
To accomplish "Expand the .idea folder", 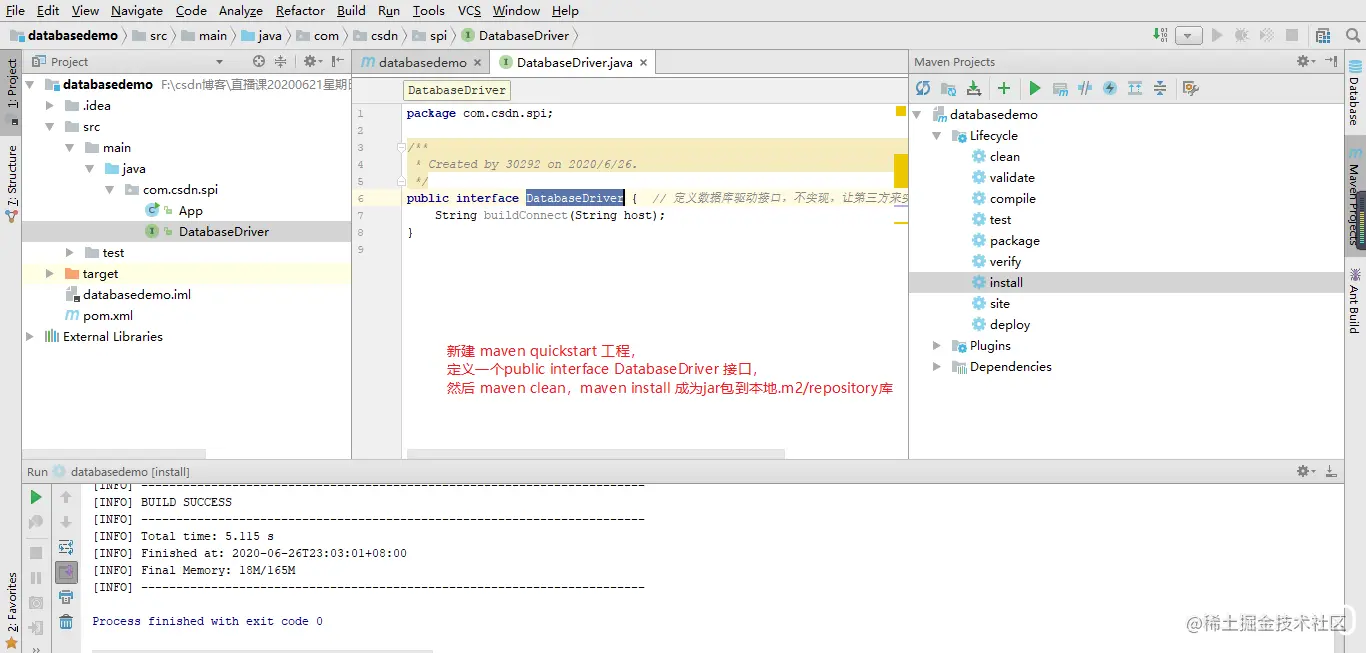I will coord(50,105).
